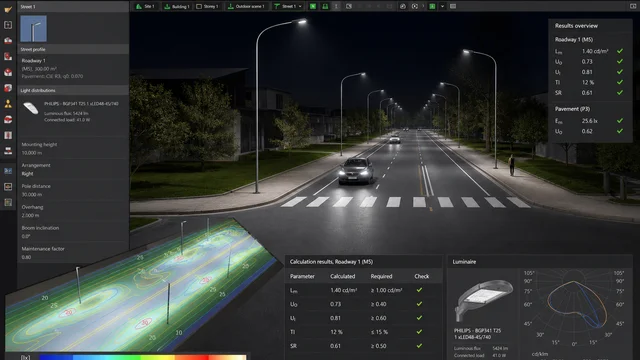Open the monitor-shaped sidebar icon
The image size is (640, 360).
click(x=8, y=187)
